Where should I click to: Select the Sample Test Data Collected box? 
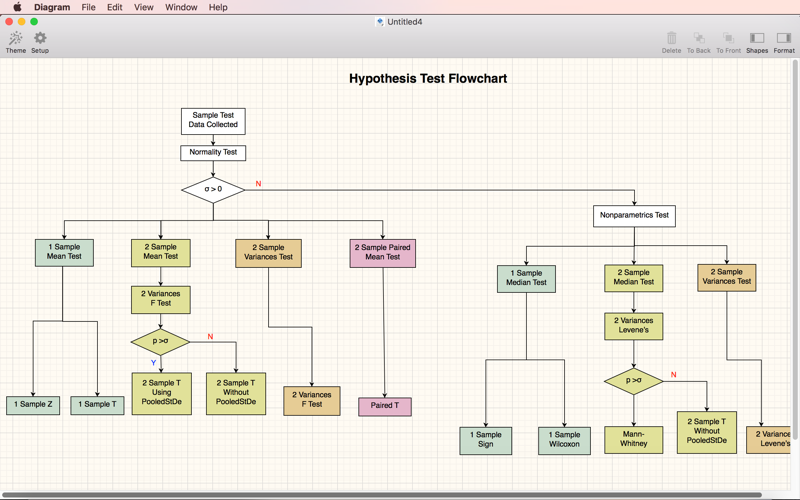coord(213,121)
